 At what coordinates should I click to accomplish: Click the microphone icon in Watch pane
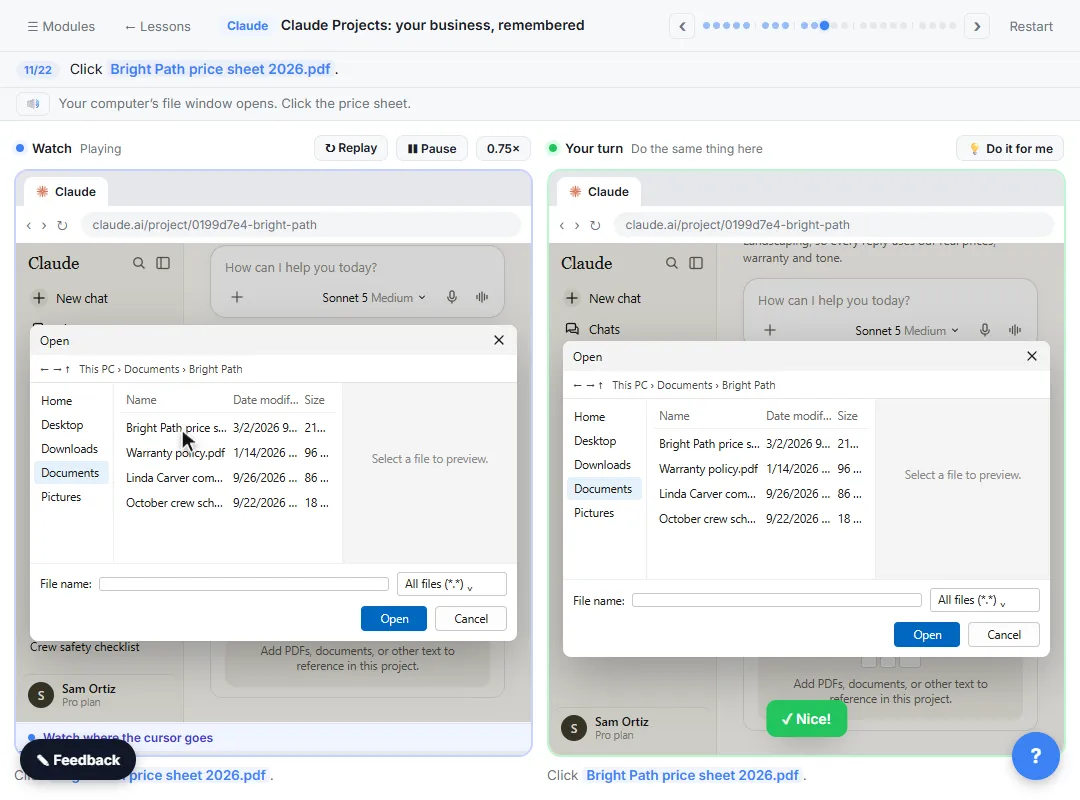(452, 297)
